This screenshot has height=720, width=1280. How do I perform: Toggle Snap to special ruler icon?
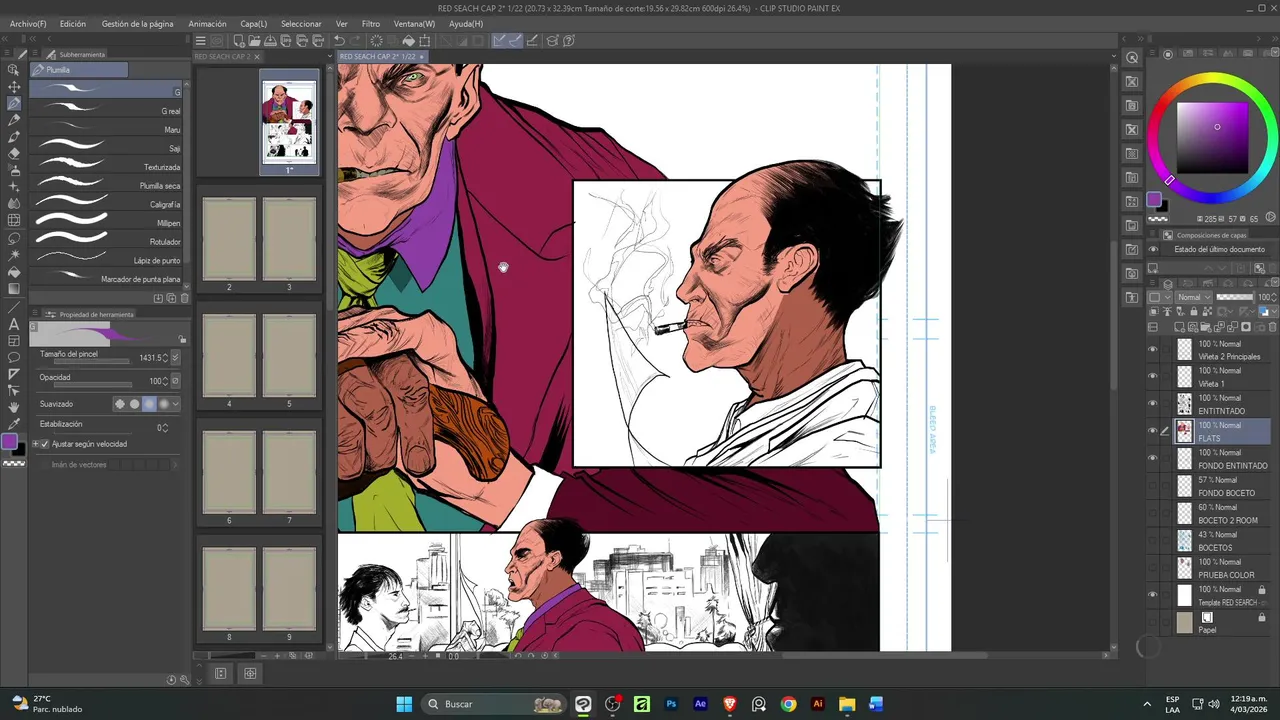[515, 41]
